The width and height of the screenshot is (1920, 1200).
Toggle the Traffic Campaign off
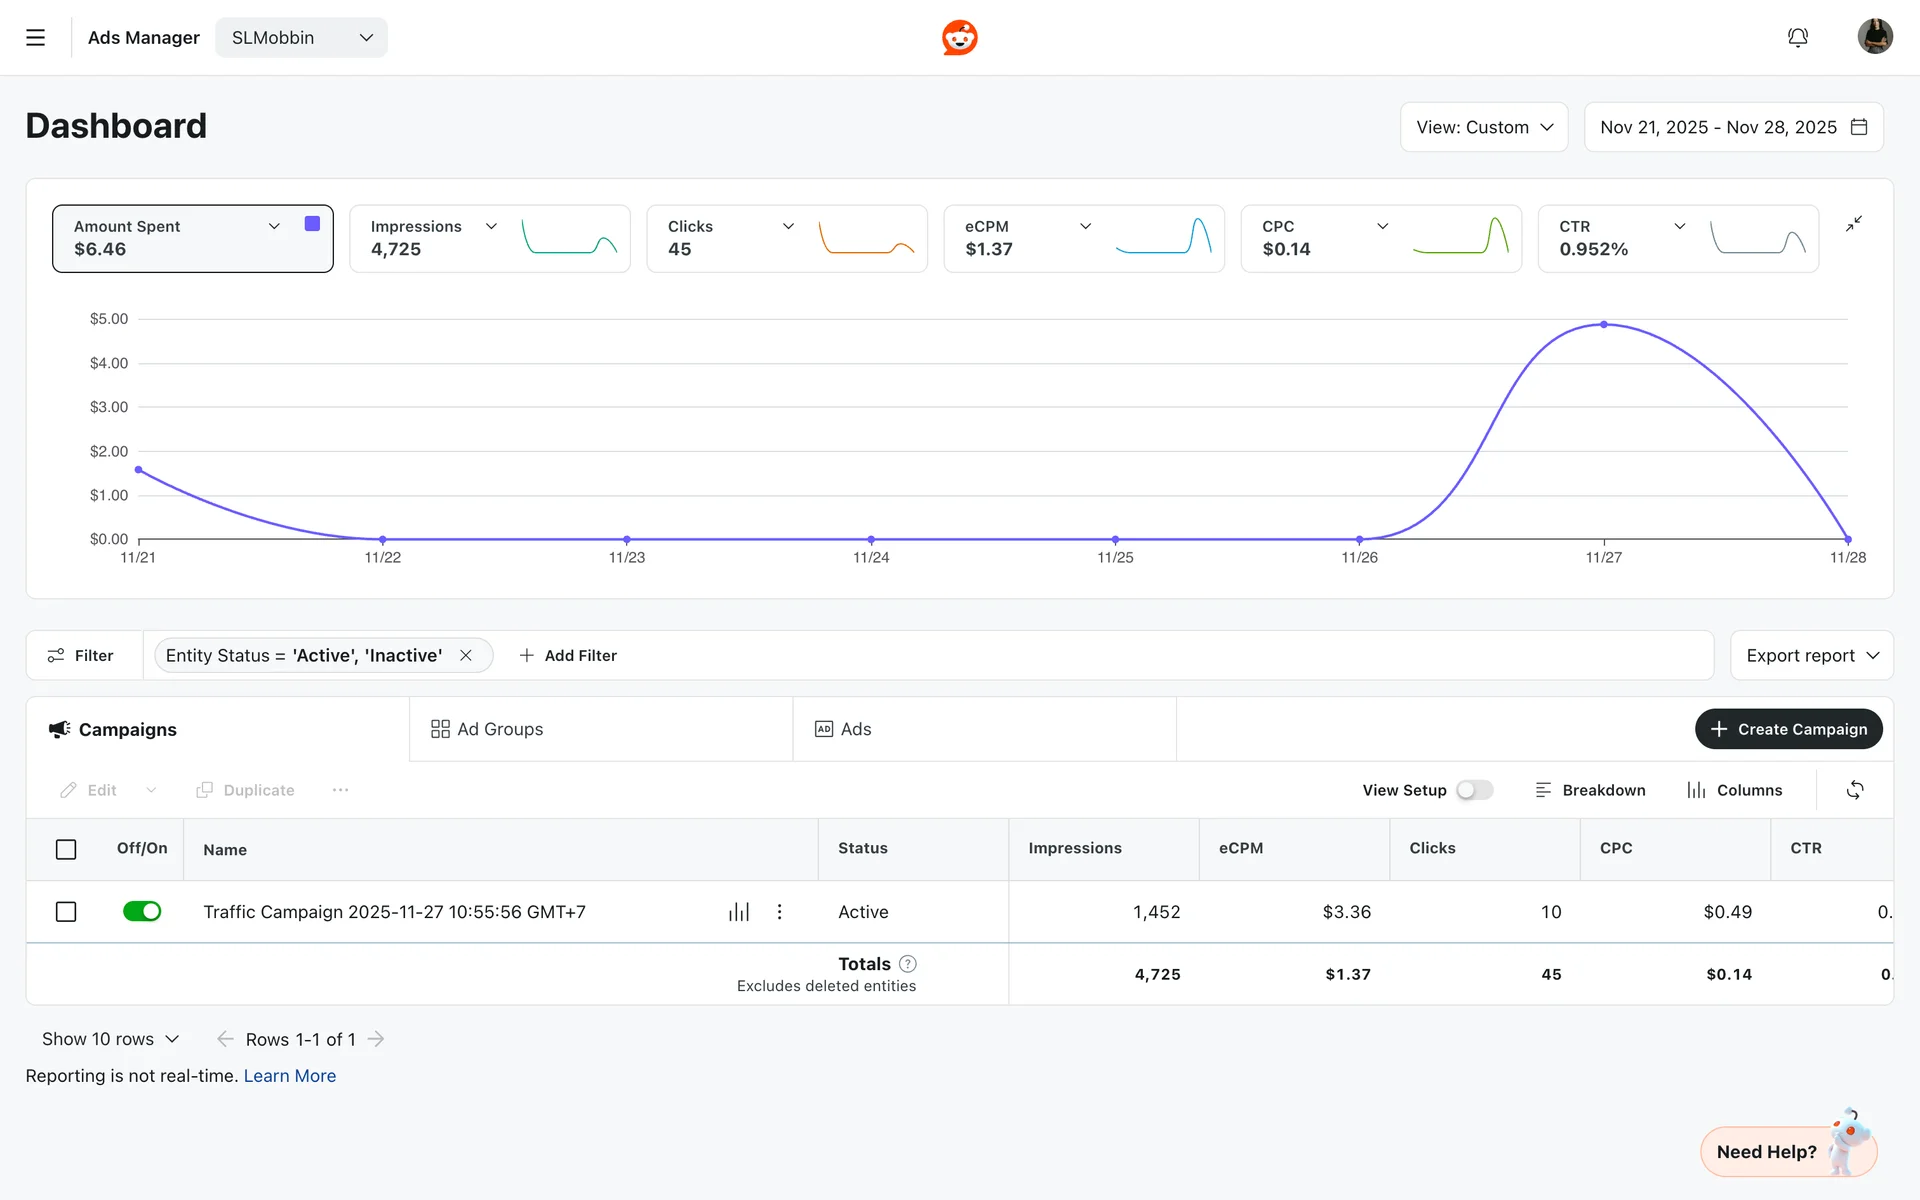pos(142,912)
